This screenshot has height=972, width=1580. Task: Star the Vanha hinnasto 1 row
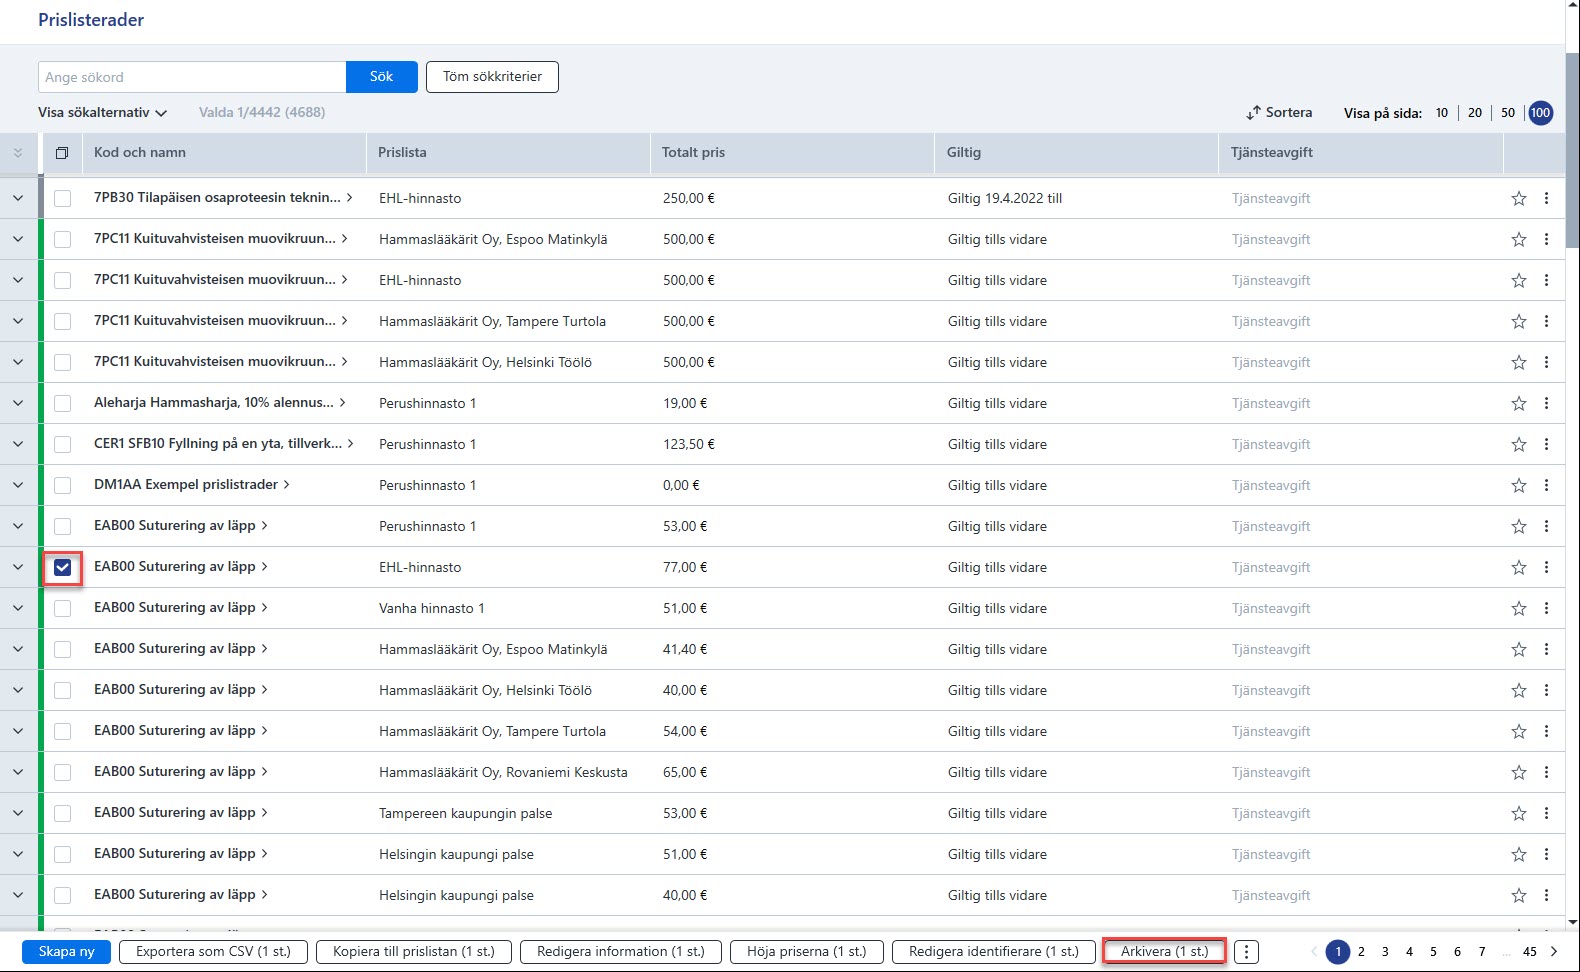(1518, 608)
